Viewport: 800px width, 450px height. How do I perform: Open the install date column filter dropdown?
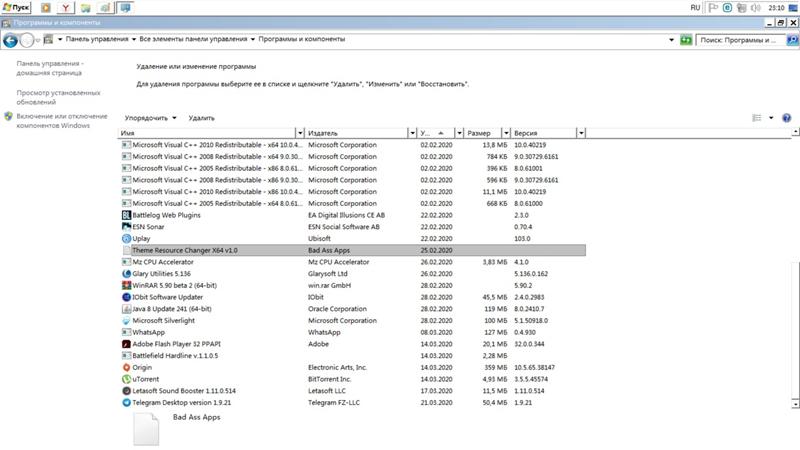(x=459, y=133)
